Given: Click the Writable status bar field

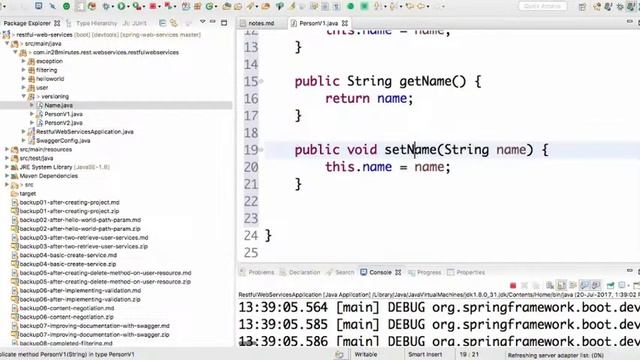Looking at the screenshot, I should click(x=366, y=355).
